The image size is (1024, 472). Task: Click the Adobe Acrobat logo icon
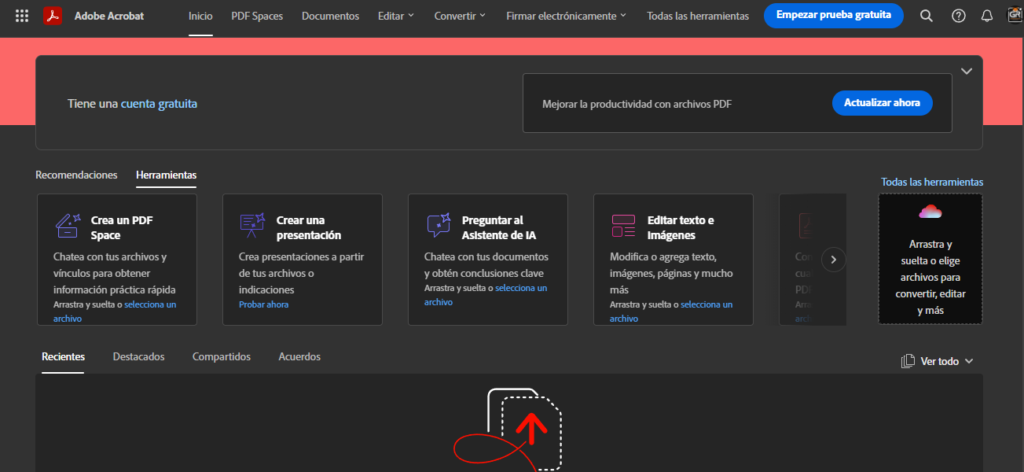(x=53, y=16)
